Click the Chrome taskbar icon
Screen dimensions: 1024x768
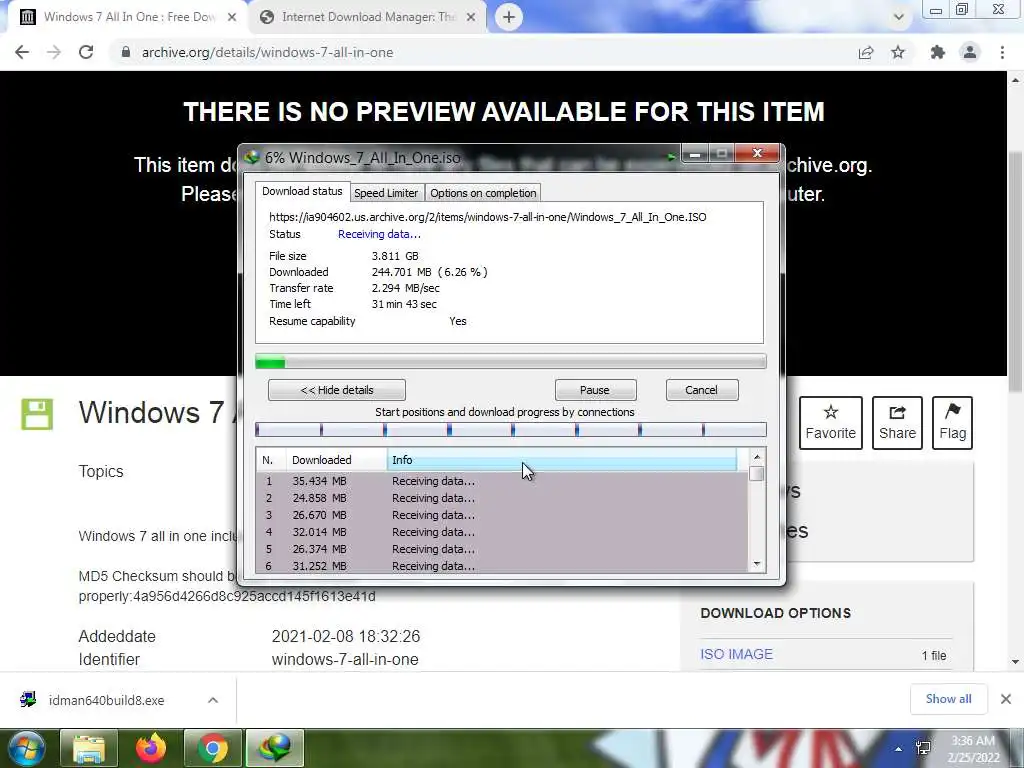pos(213,748)
